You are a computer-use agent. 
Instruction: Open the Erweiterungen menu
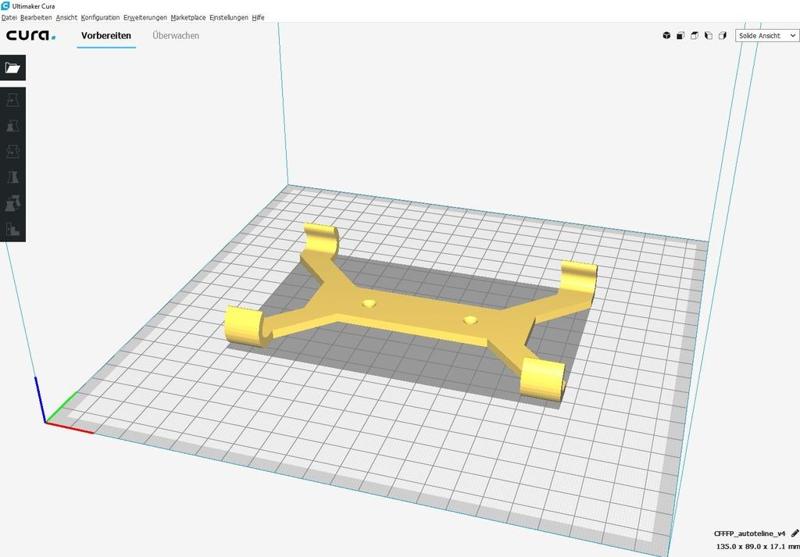145,17
